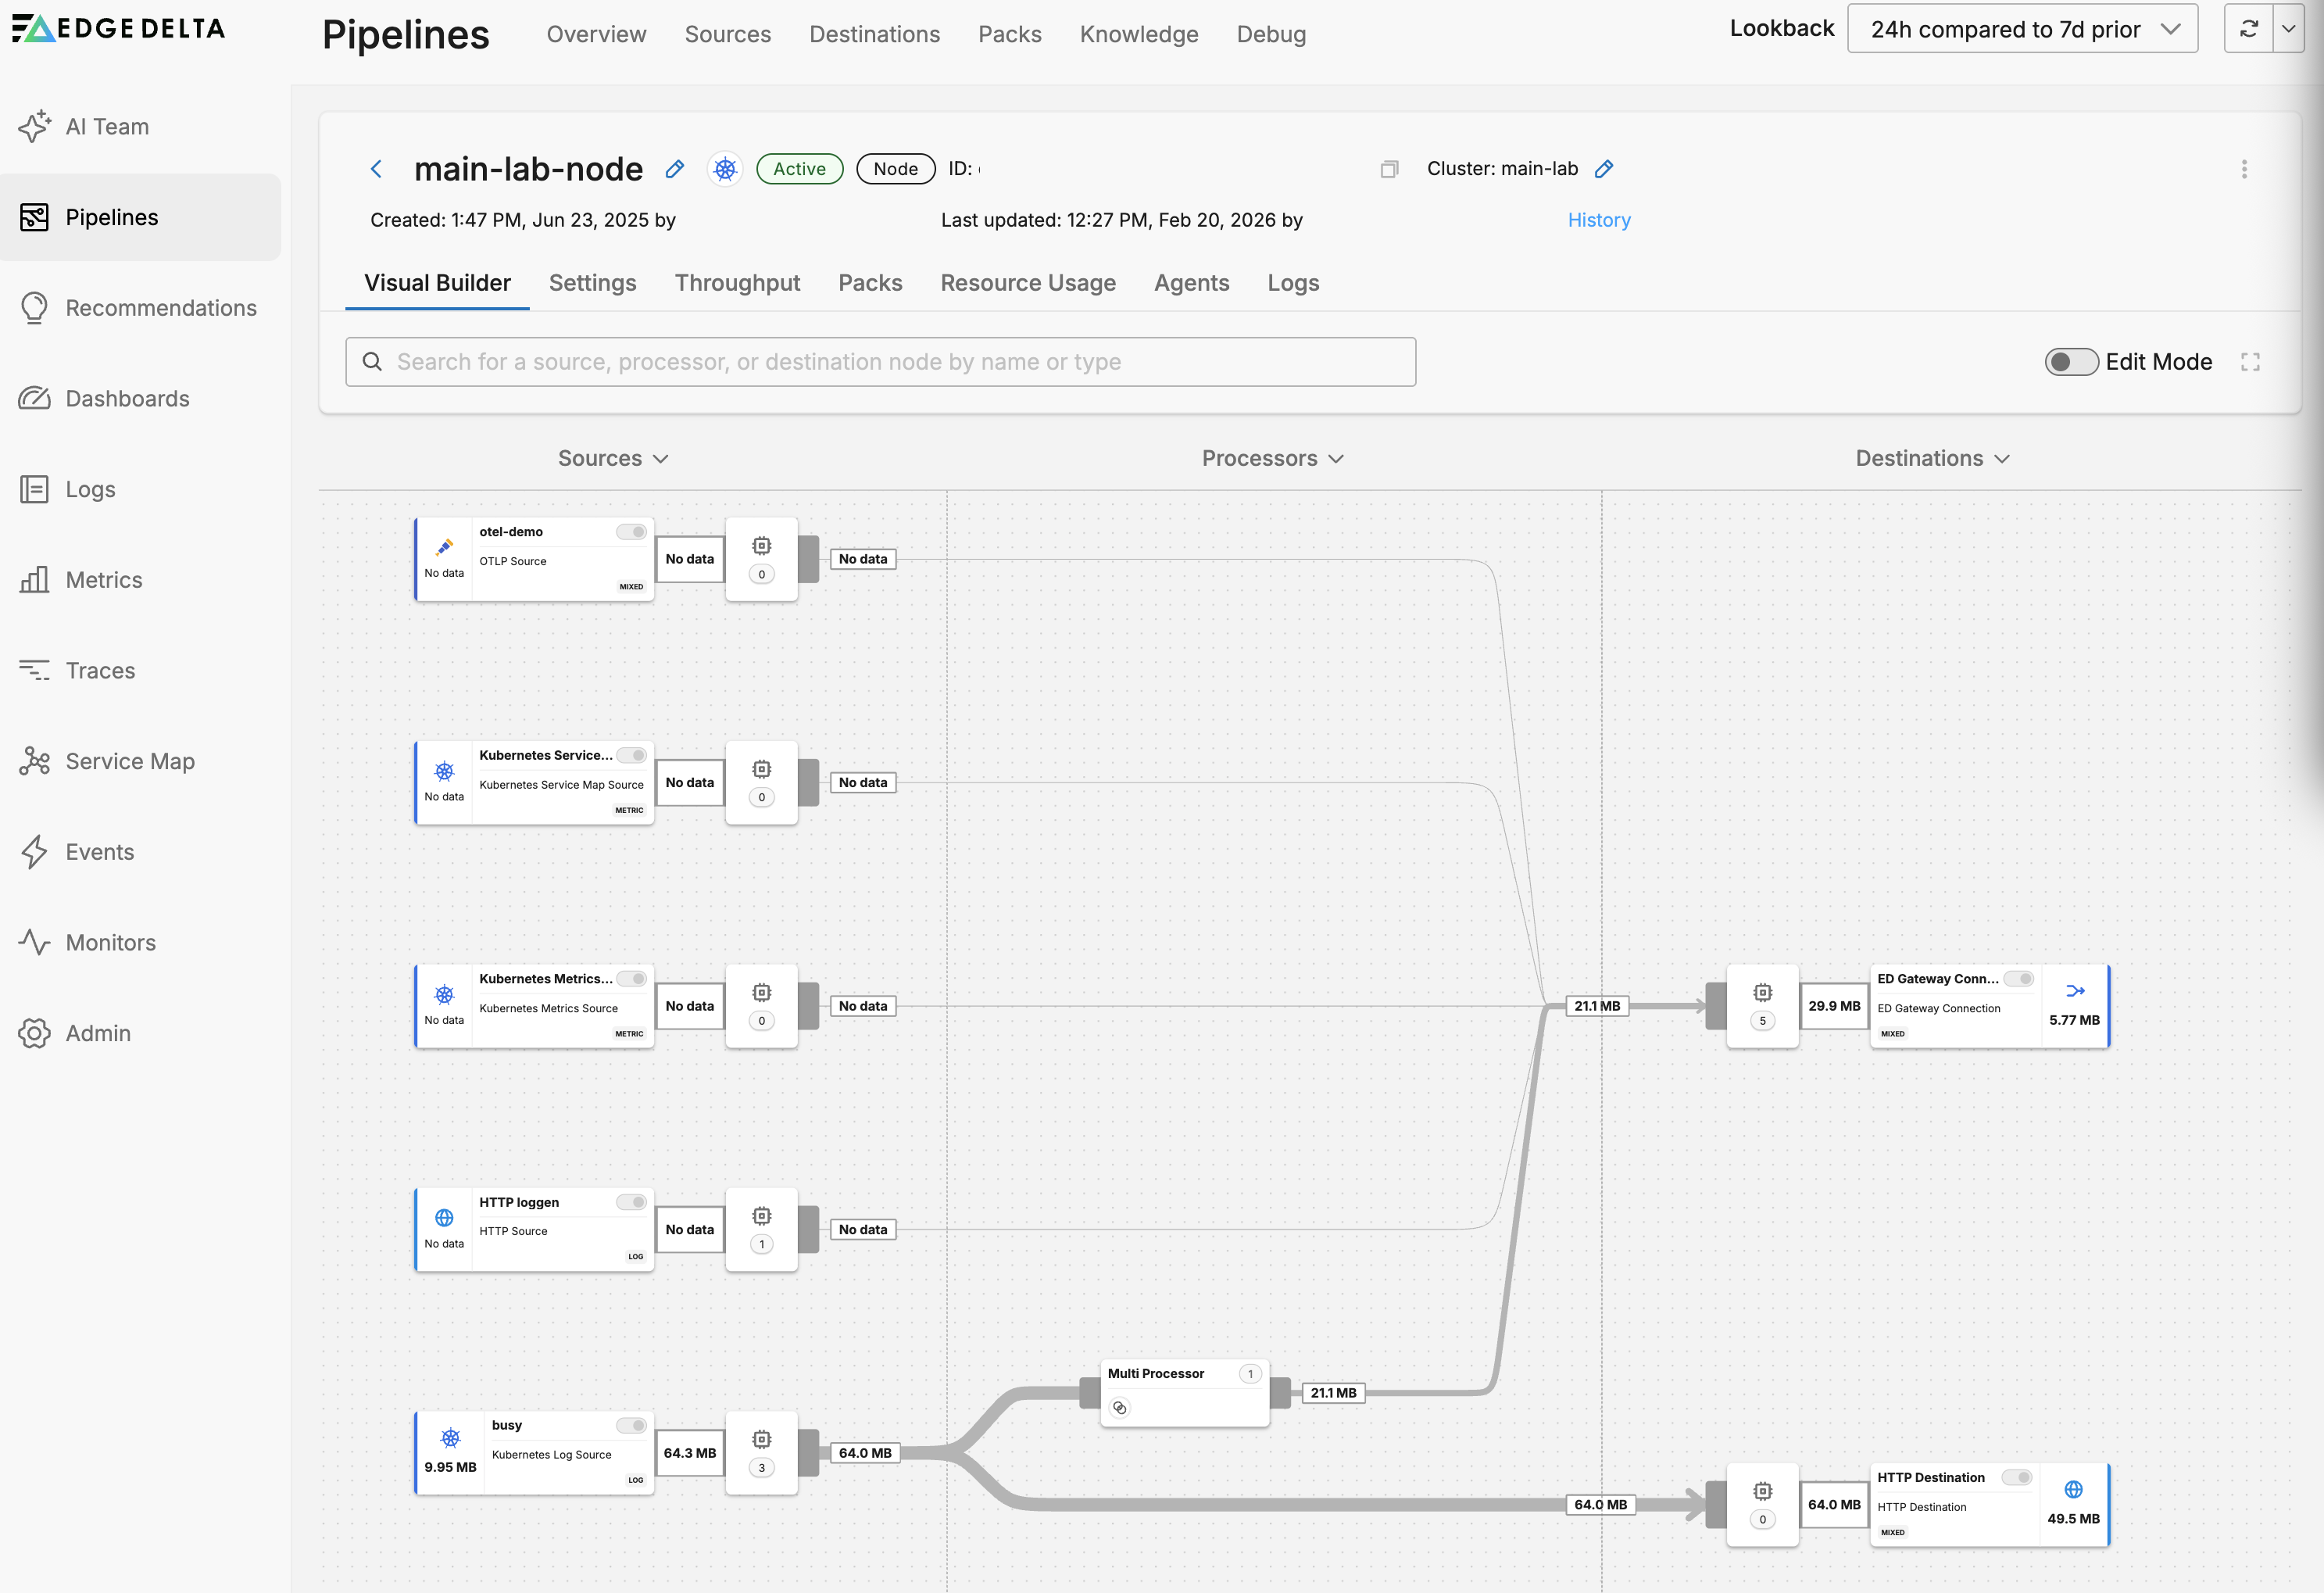The height and width of the screenshot is (1593, 2324).
Task: Edit the cluster name with the pencil icon
Action: [1604, 169]
